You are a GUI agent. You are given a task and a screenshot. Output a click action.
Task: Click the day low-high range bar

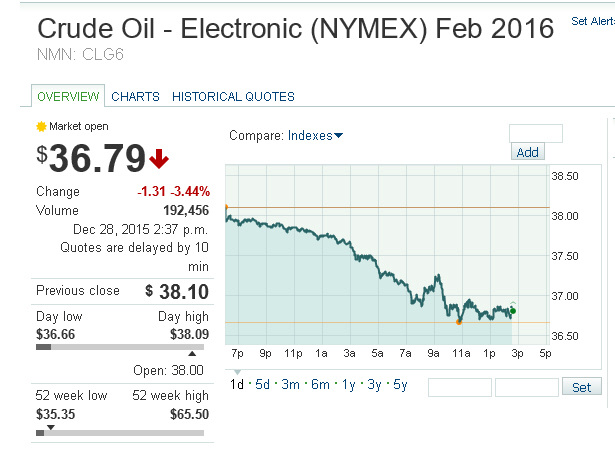click(119, 347)
